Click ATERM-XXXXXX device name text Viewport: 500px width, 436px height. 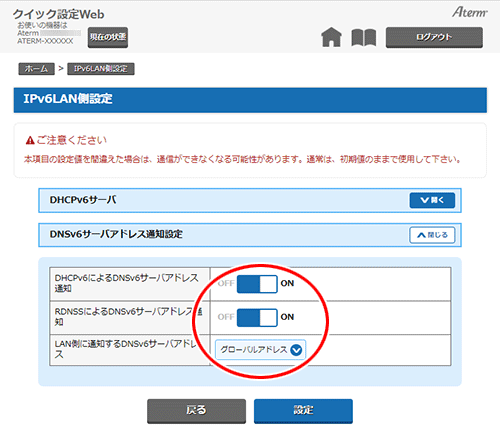point(45,41)
